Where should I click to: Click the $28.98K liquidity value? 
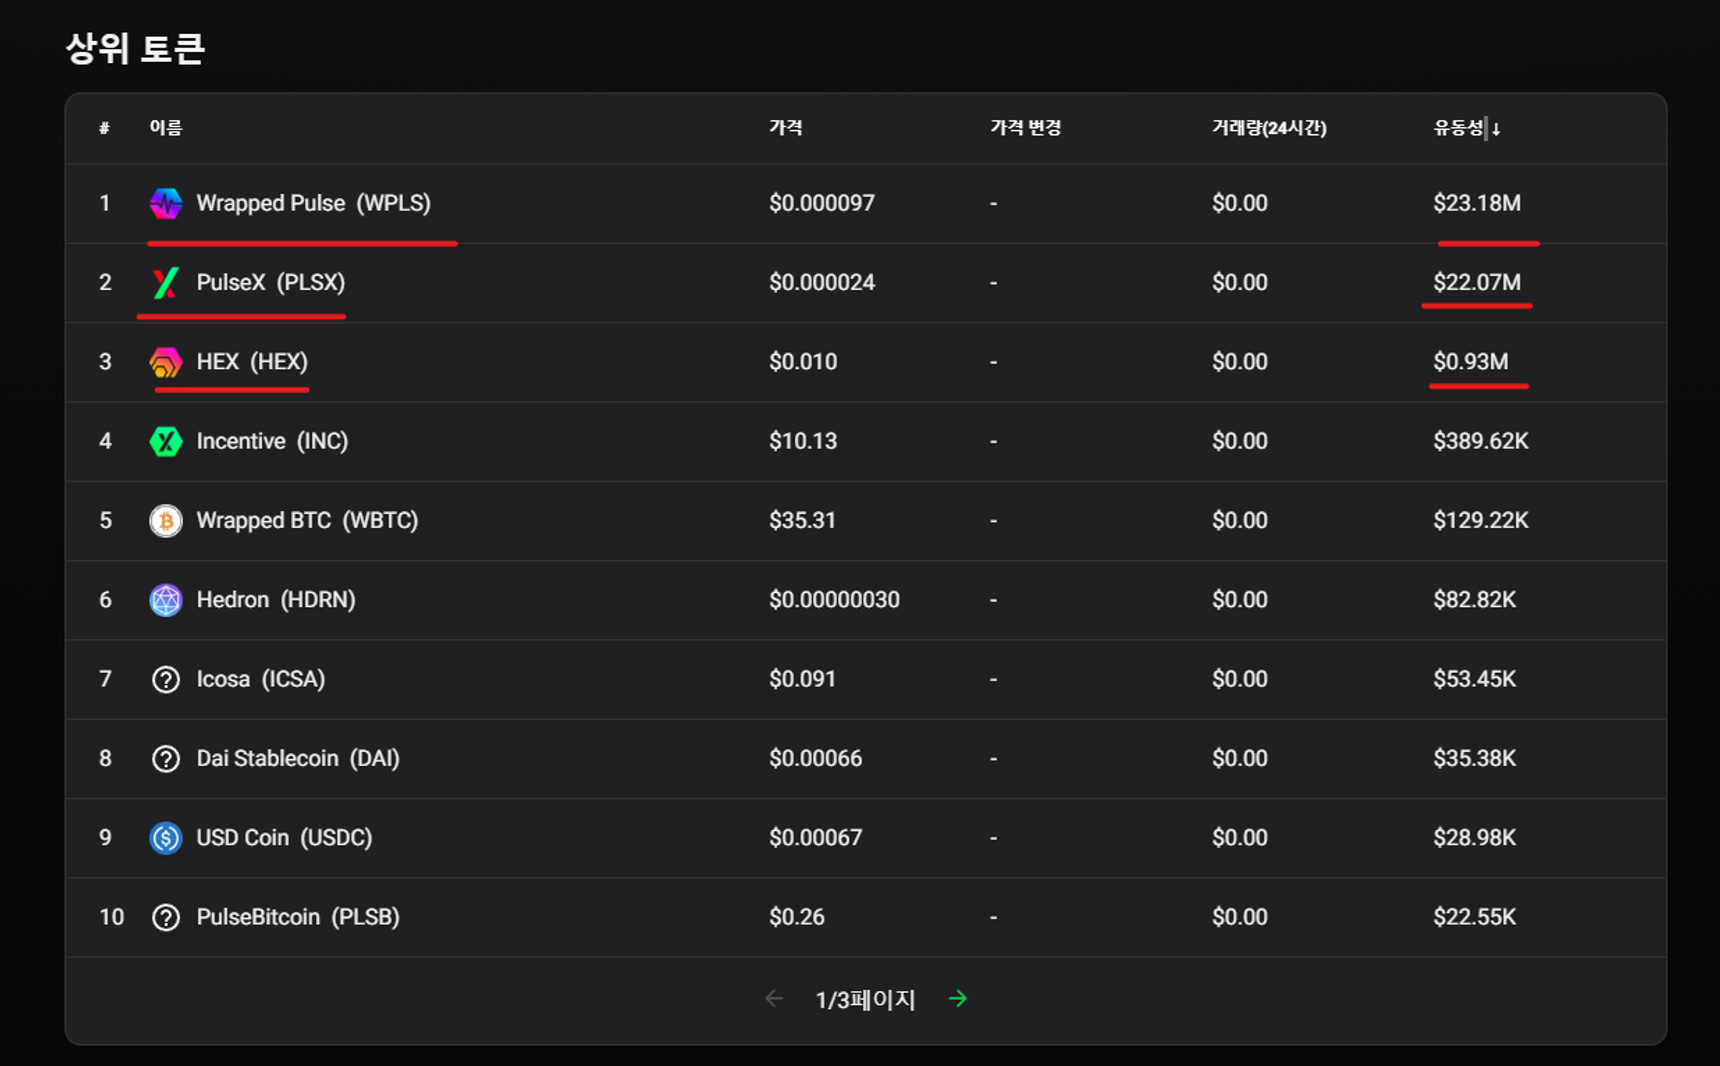(1475, 838)
